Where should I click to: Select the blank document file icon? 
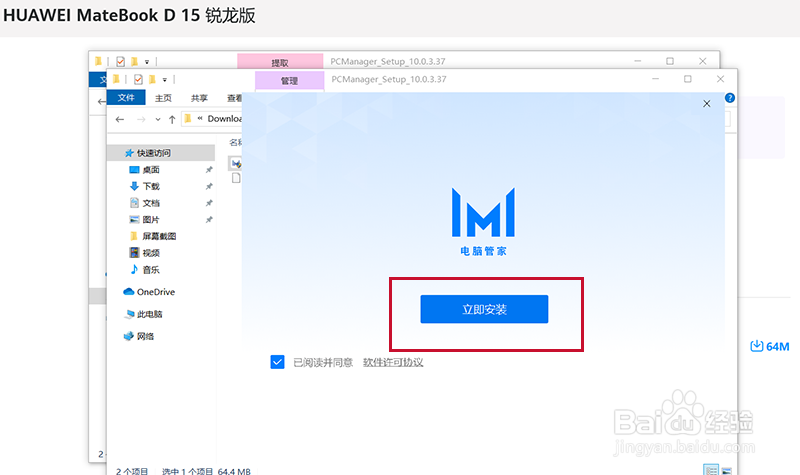[x=236, y=178]
